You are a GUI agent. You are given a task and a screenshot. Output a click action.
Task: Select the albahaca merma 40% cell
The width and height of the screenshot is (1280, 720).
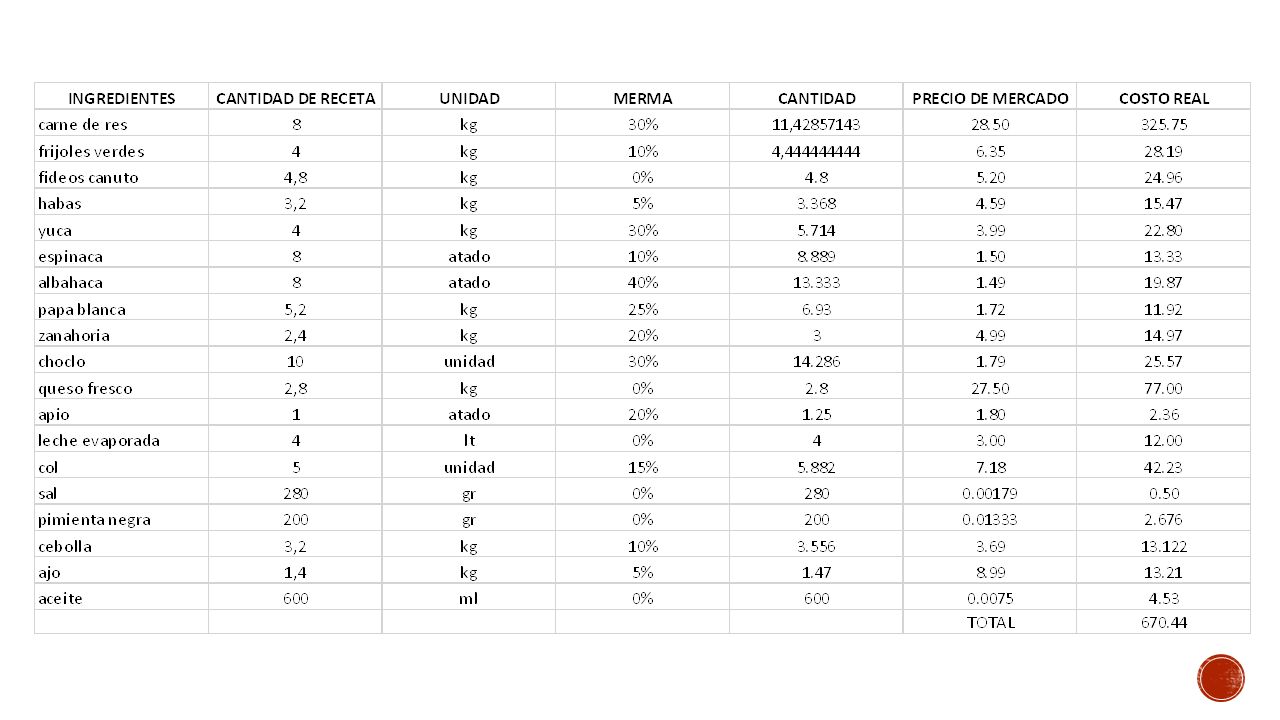pos(643,283)
